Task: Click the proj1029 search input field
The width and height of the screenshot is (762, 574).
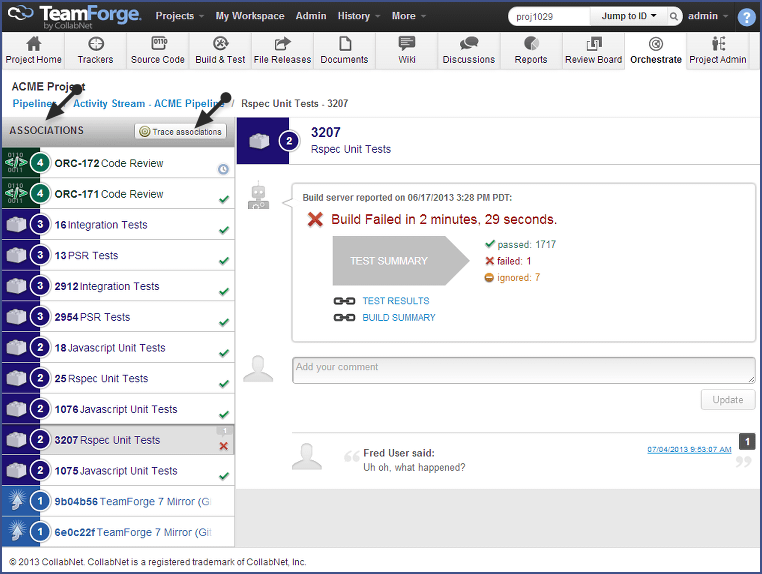Action: pos(549,17)
